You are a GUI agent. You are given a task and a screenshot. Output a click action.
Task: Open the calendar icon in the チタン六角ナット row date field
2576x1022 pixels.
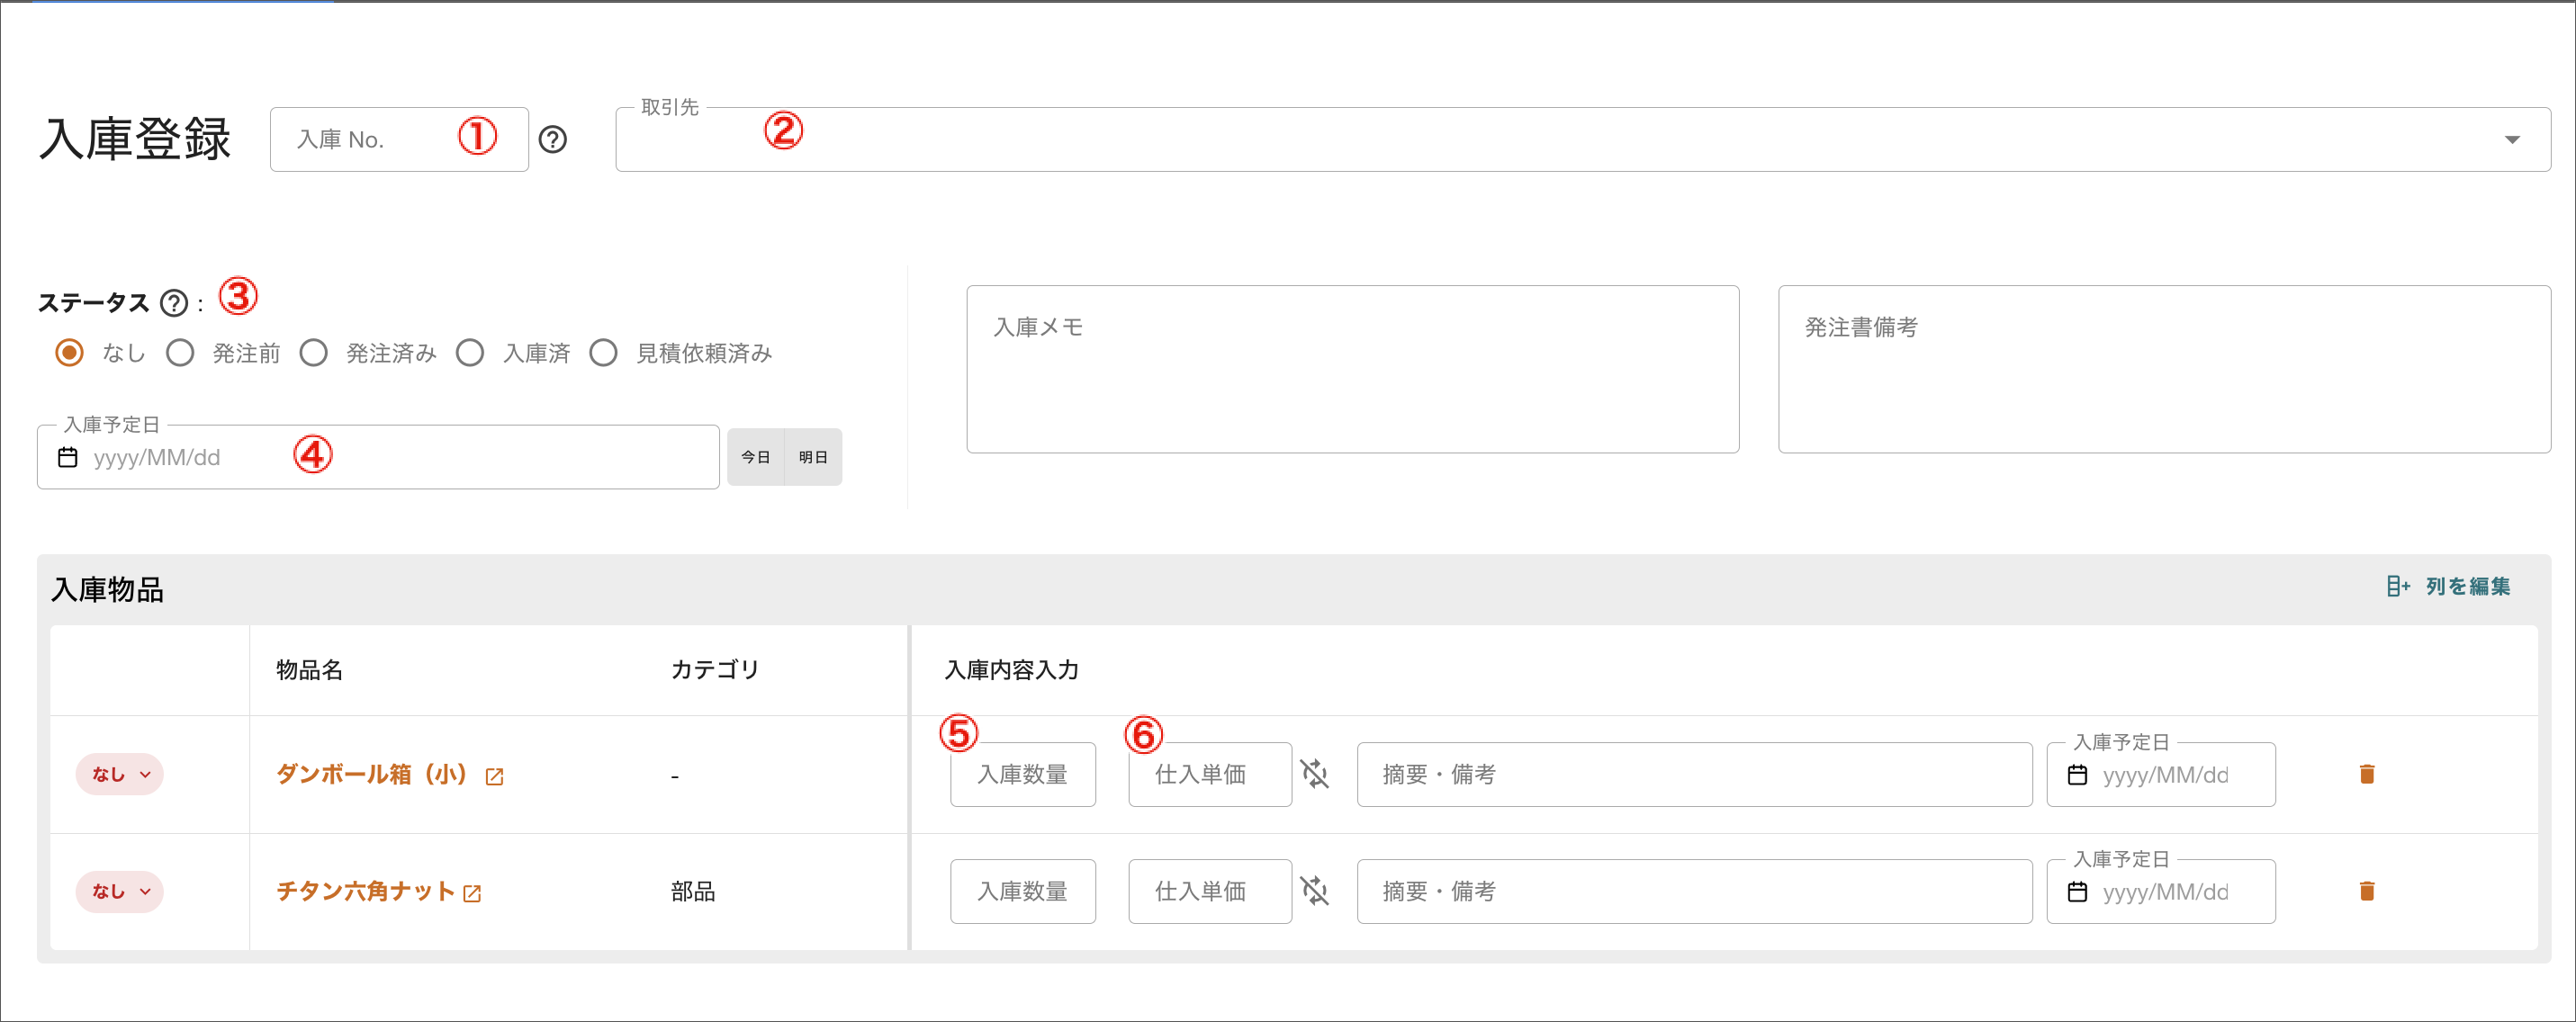[2077, 892]
